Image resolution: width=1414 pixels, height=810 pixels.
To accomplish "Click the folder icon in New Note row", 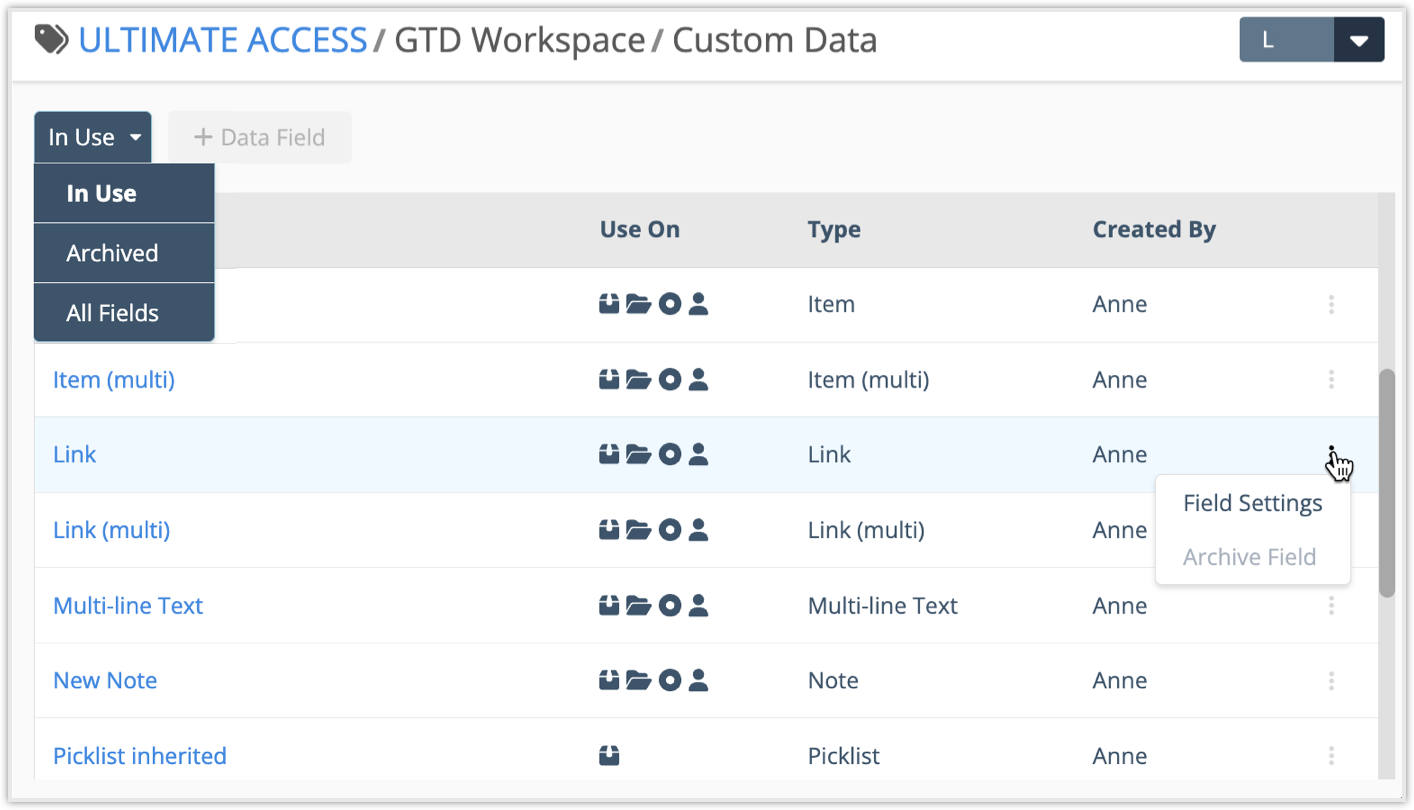I will pyautogui.click(x=640, y=680).
